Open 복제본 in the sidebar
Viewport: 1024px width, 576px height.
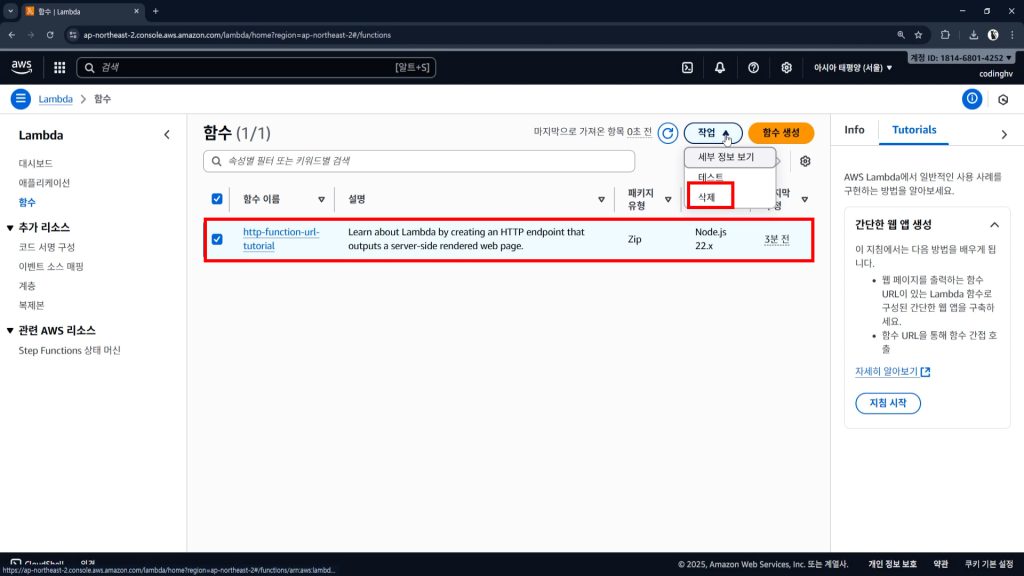[31, 306]
